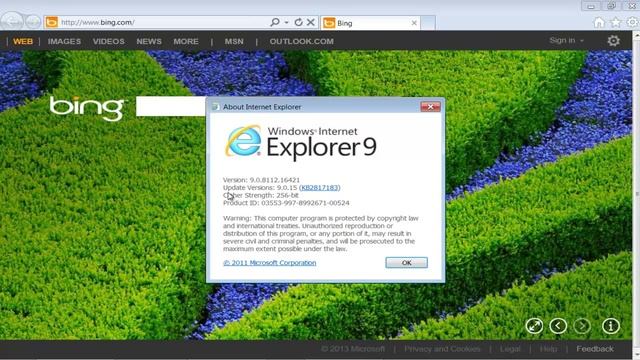Click into the Bing search box
The height and width of the screenshot is (360, 640).
pos(171,107)
